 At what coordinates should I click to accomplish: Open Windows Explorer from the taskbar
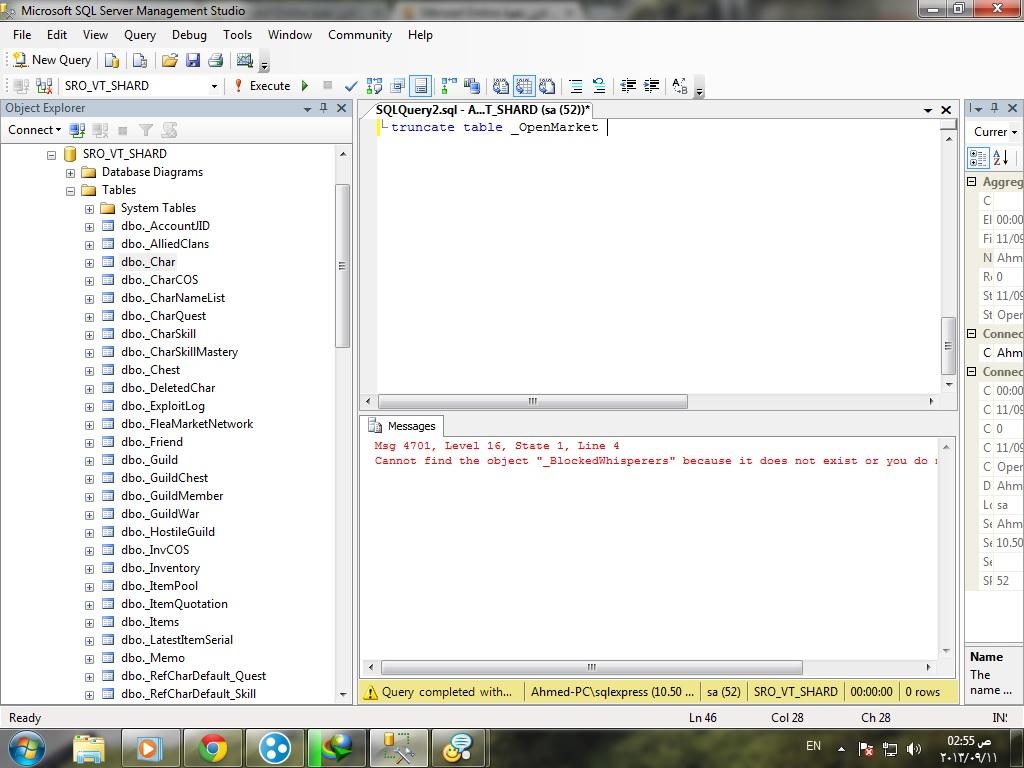89,748
